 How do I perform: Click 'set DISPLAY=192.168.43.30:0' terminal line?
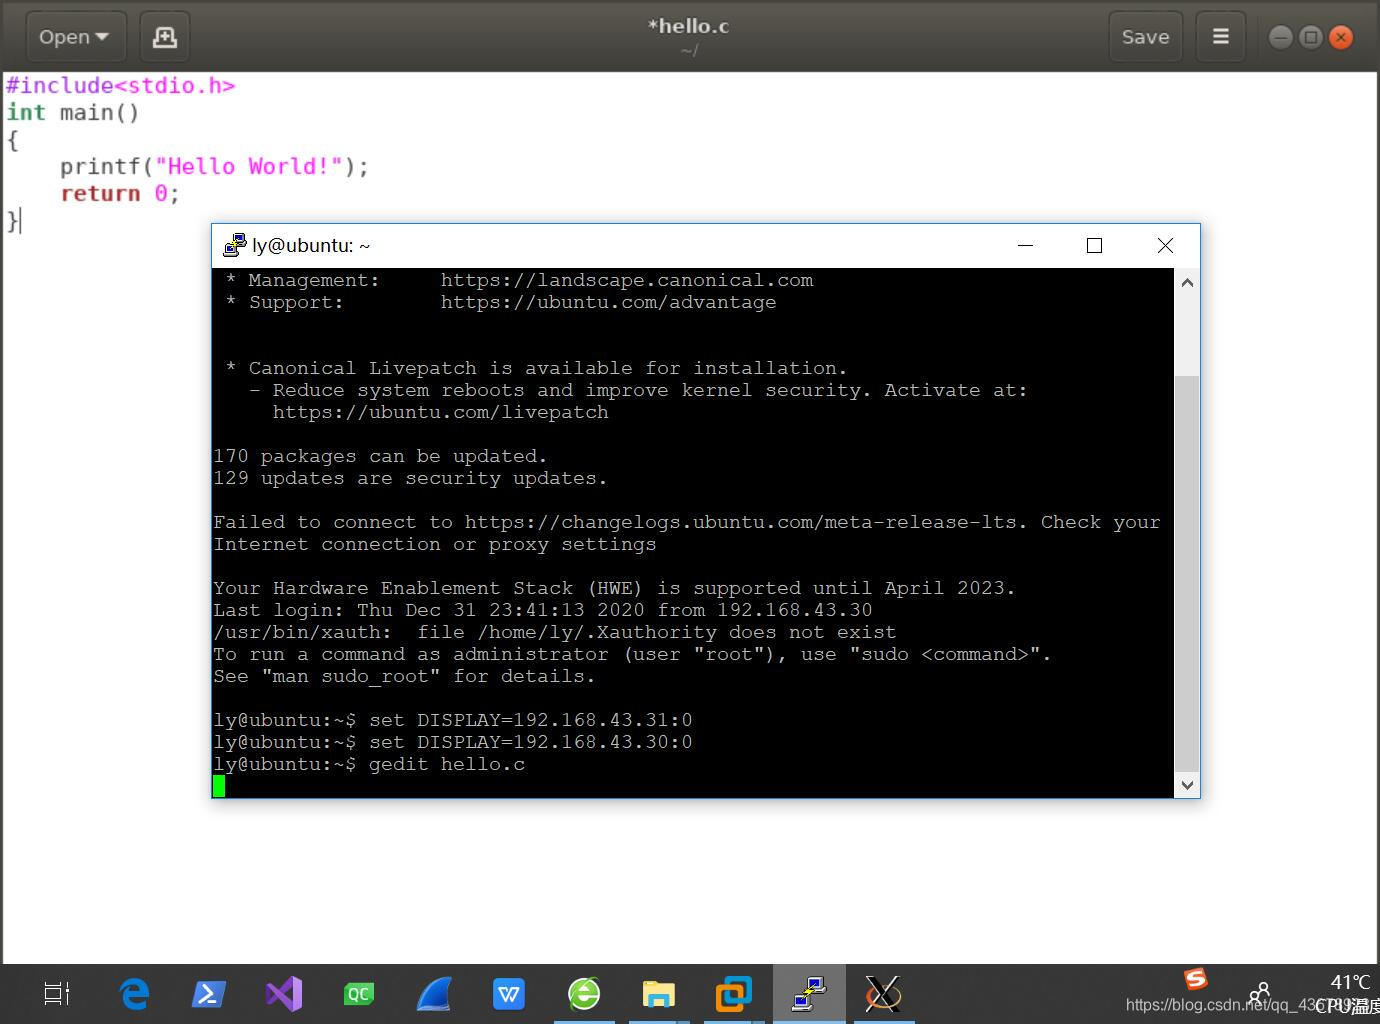[x=530, y=742]
